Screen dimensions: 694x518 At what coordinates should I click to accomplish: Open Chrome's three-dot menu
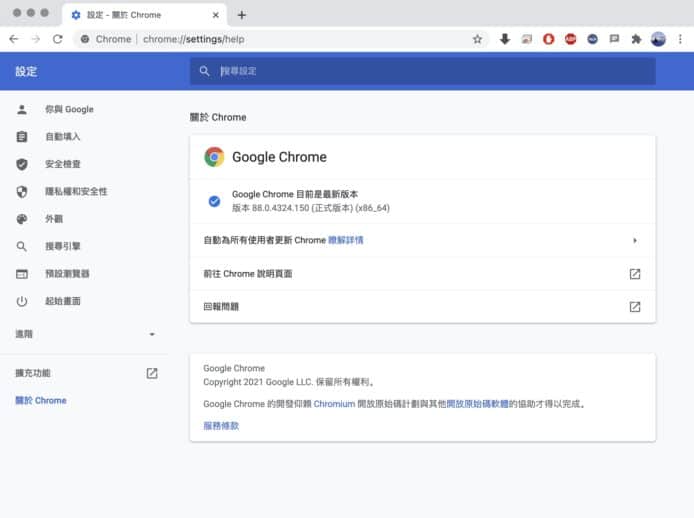click(x=680, y=39)
